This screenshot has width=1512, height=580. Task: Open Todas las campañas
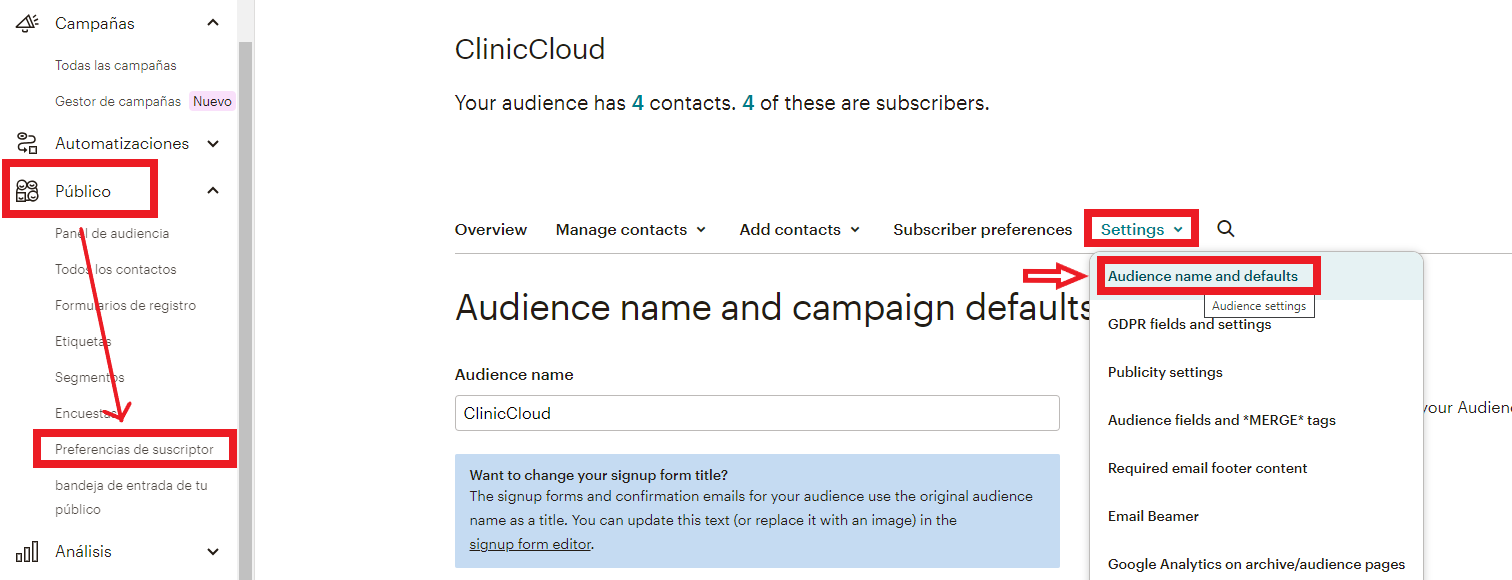click(116, 65)
